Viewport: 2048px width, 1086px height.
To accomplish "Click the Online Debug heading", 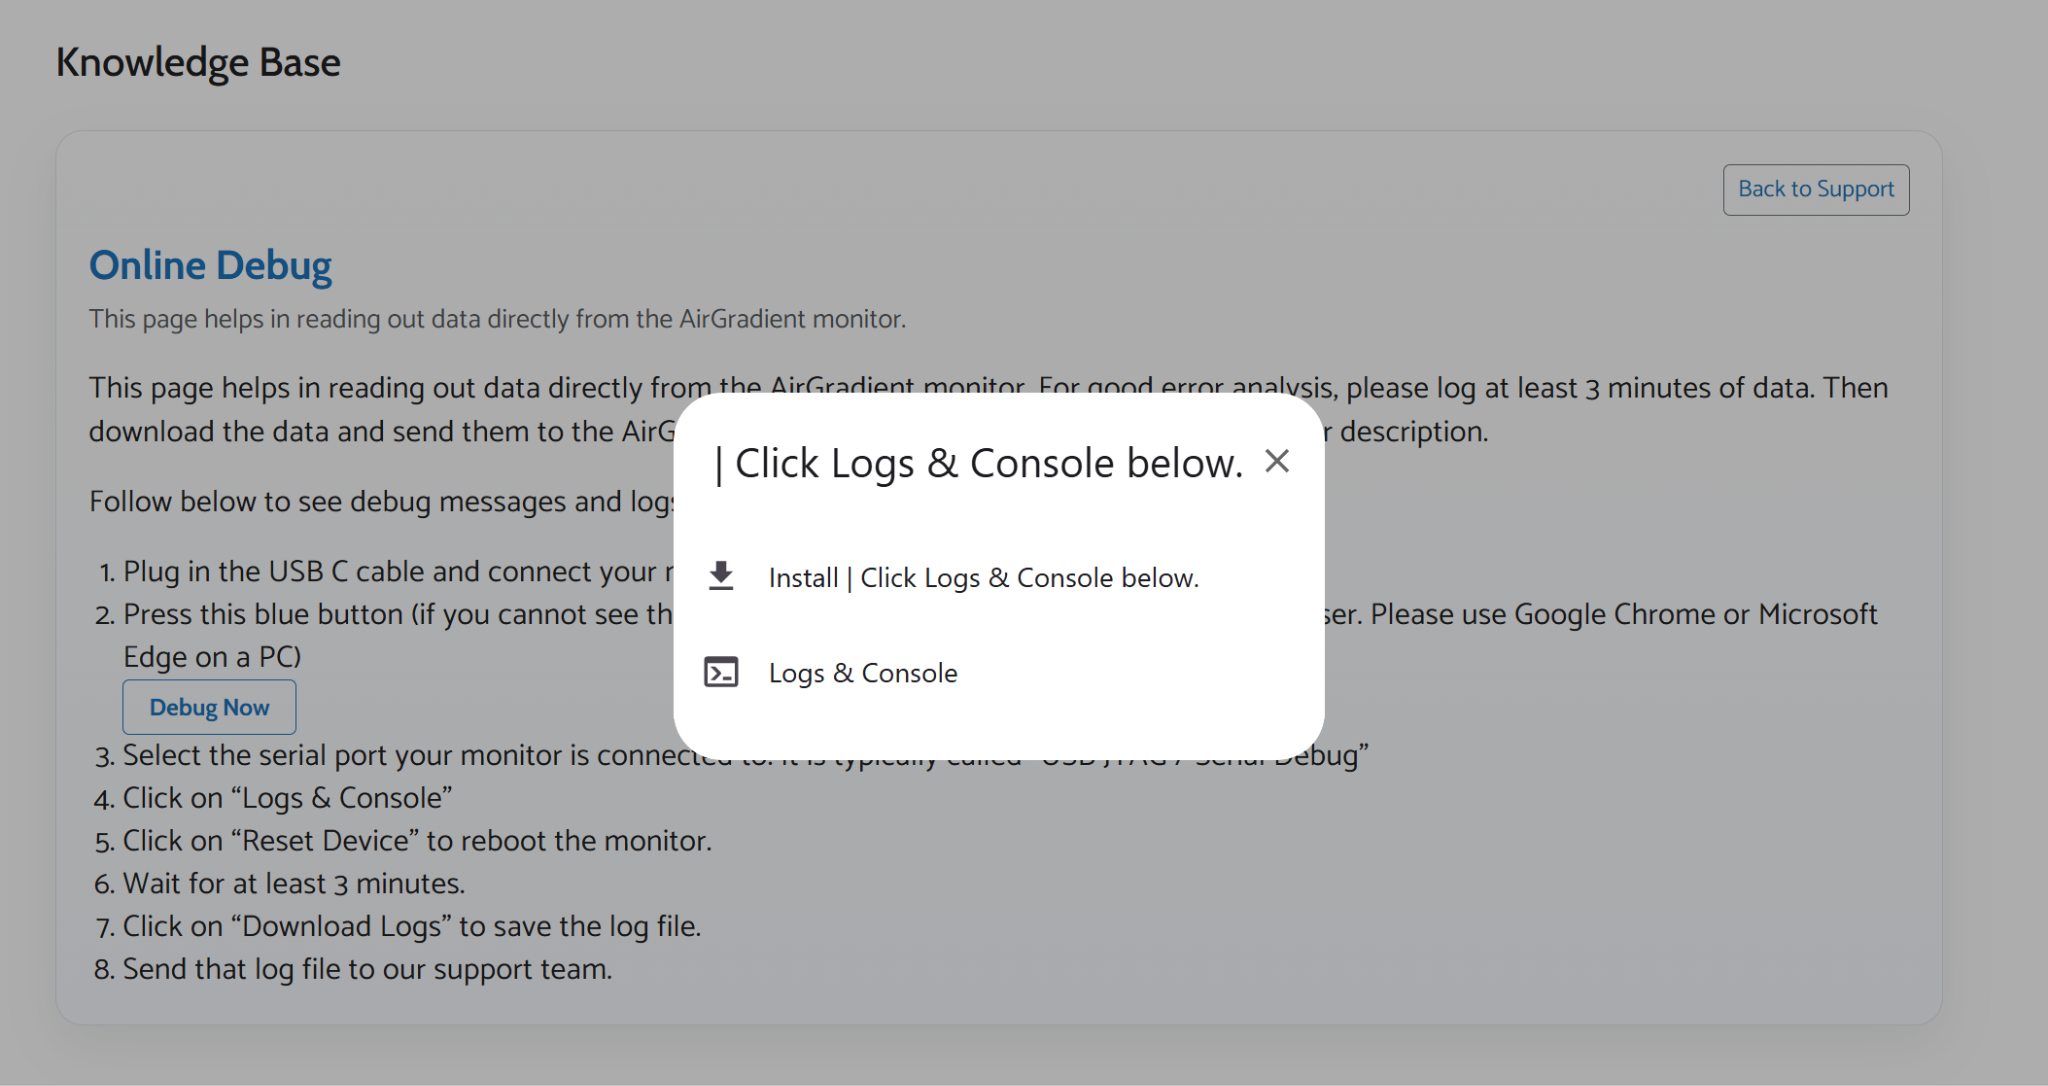I will pos(210,266).
